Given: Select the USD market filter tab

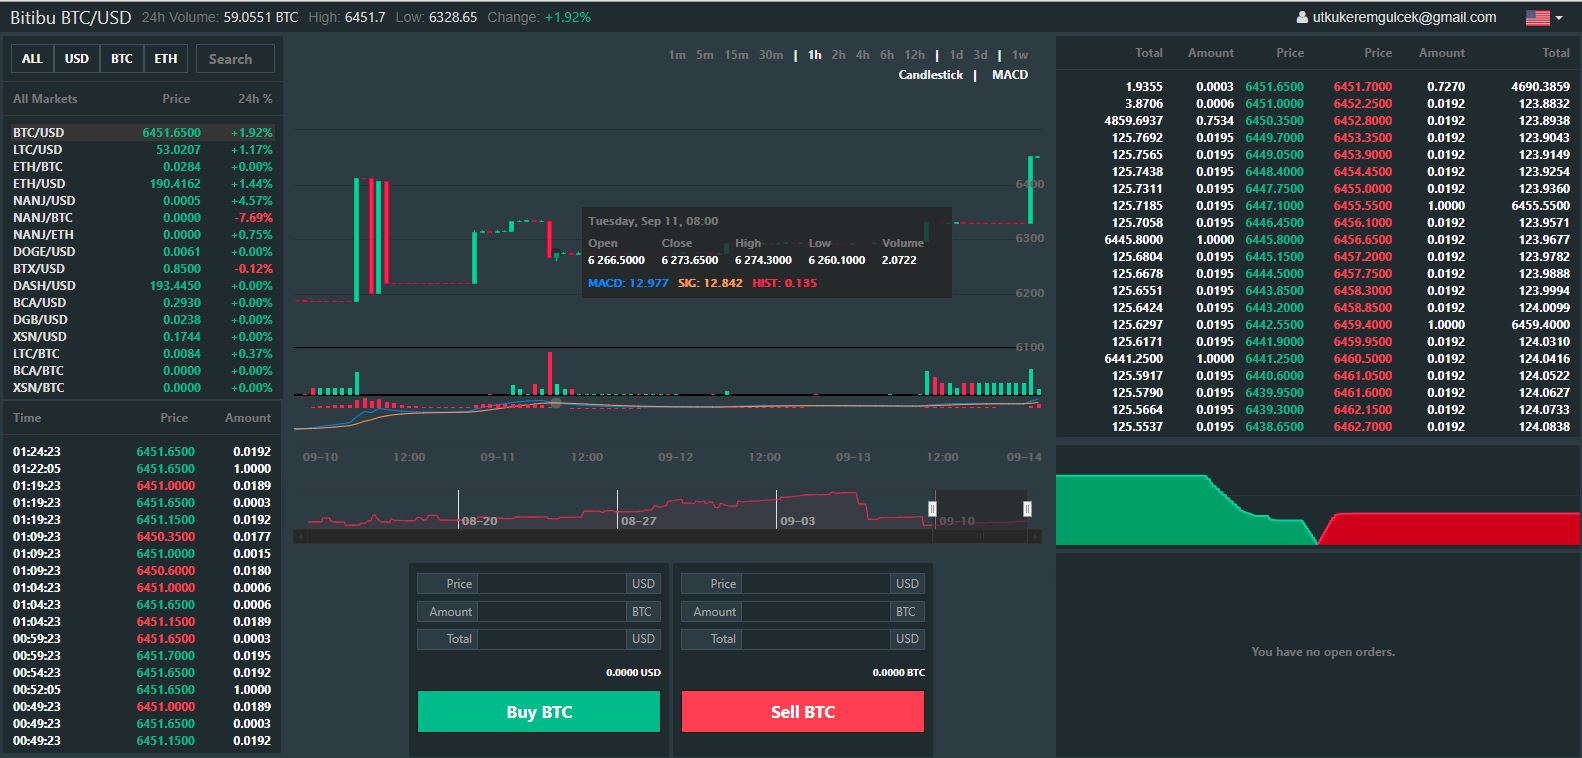Looking at the screenshot, I should click(x=77, y=59).
